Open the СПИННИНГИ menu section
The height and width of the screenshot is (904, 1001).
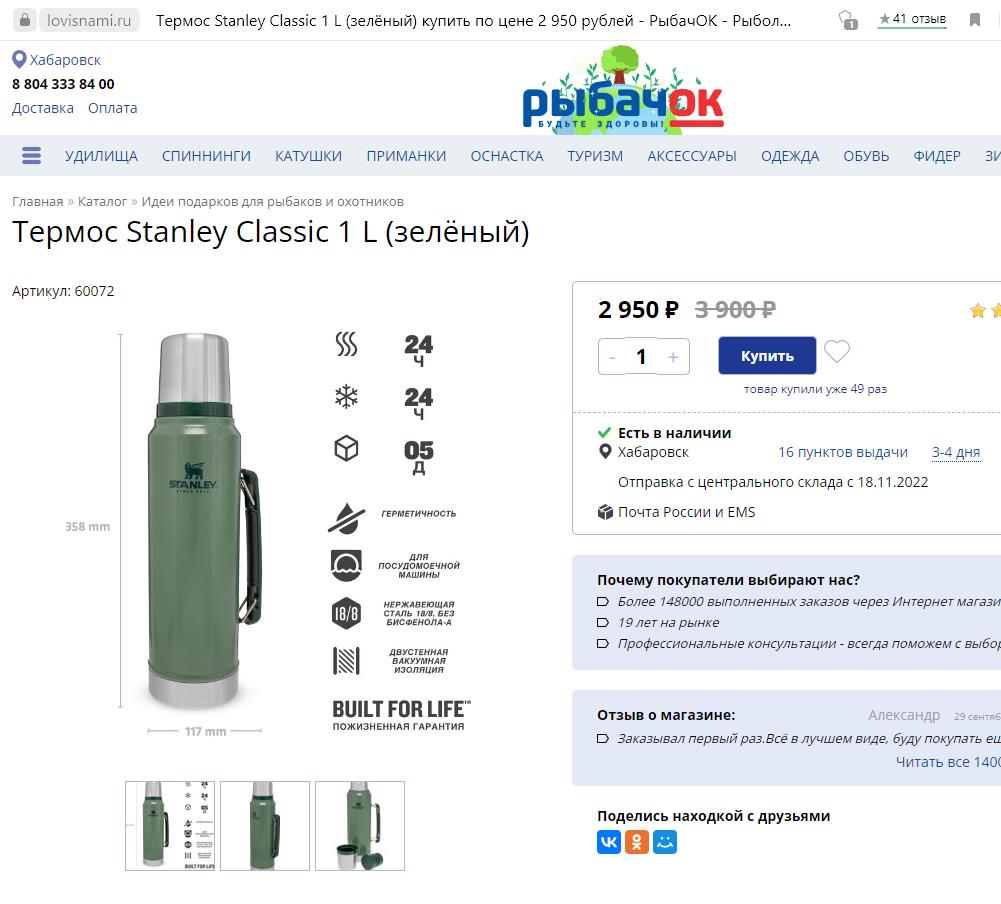pos(206,156)
